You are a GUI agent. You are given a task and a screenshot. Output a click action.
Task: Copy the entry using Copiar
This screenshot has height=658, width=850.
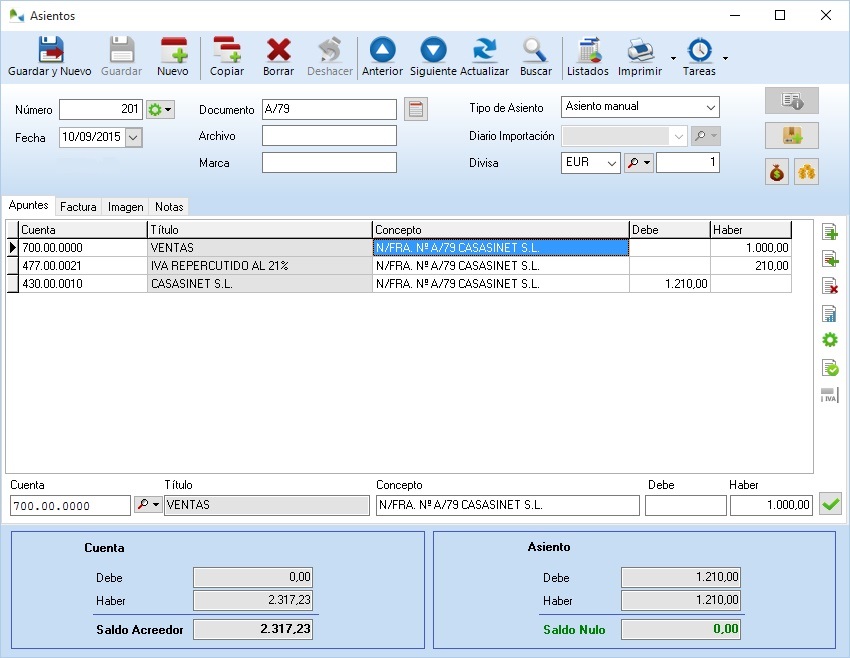pos(227,57)
